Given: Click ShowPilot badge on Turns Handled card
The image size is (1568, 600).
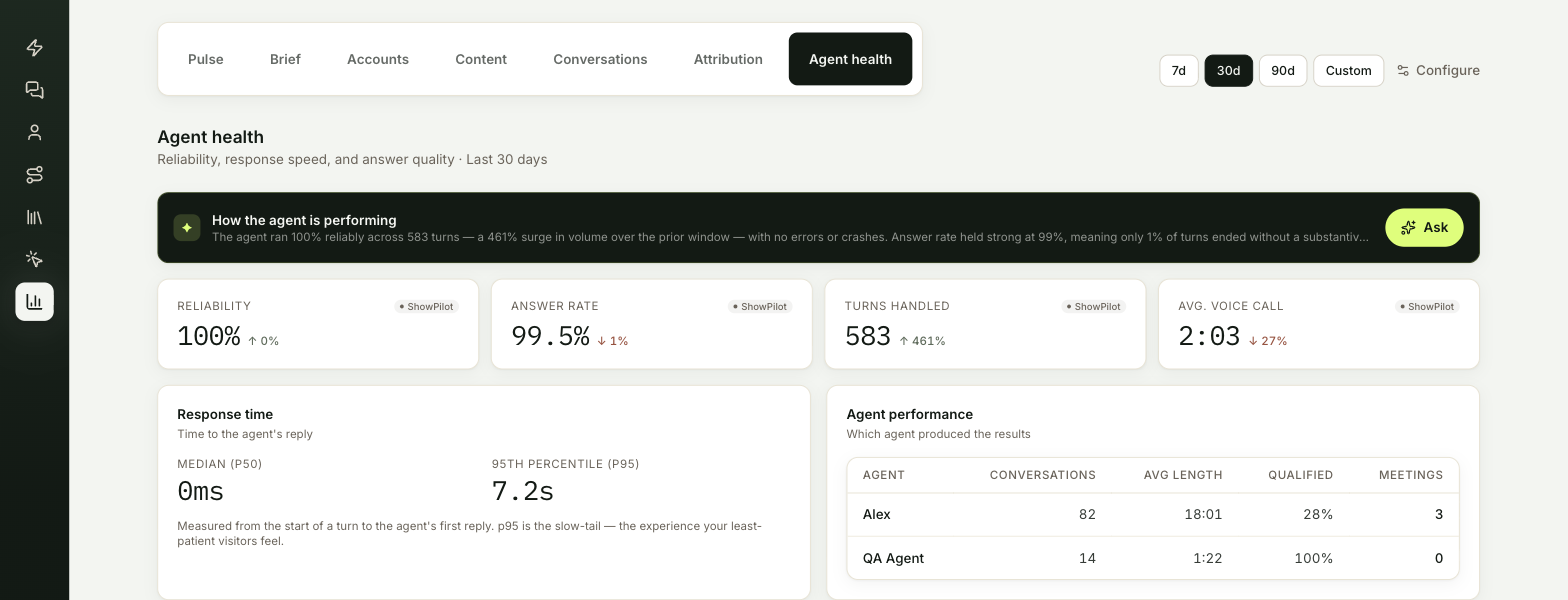Looking at the screenshot, I should tap(1094, 307).
